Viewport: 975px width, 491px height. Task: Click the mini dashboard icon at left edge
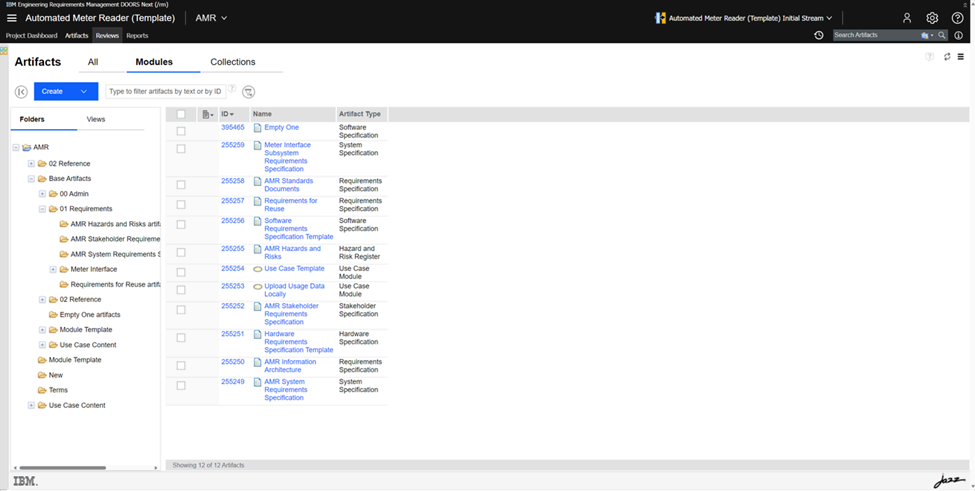coord(4,50)
